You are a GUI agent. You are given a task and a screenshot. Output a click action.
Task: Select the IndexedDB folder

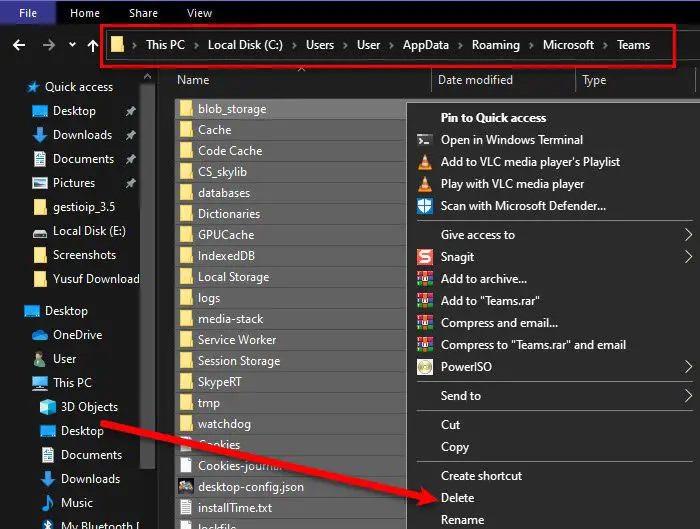[226, 256]
